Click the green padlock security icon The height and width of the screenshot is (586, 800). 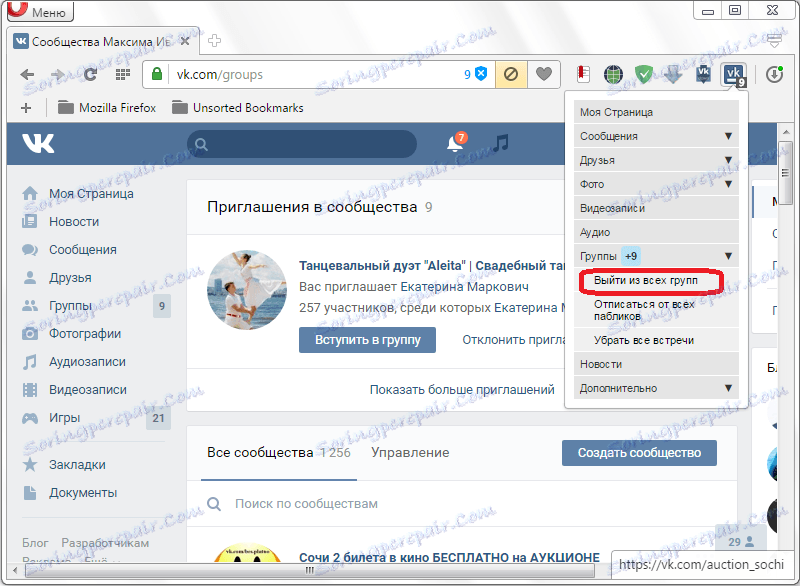[x=157, y=74]
